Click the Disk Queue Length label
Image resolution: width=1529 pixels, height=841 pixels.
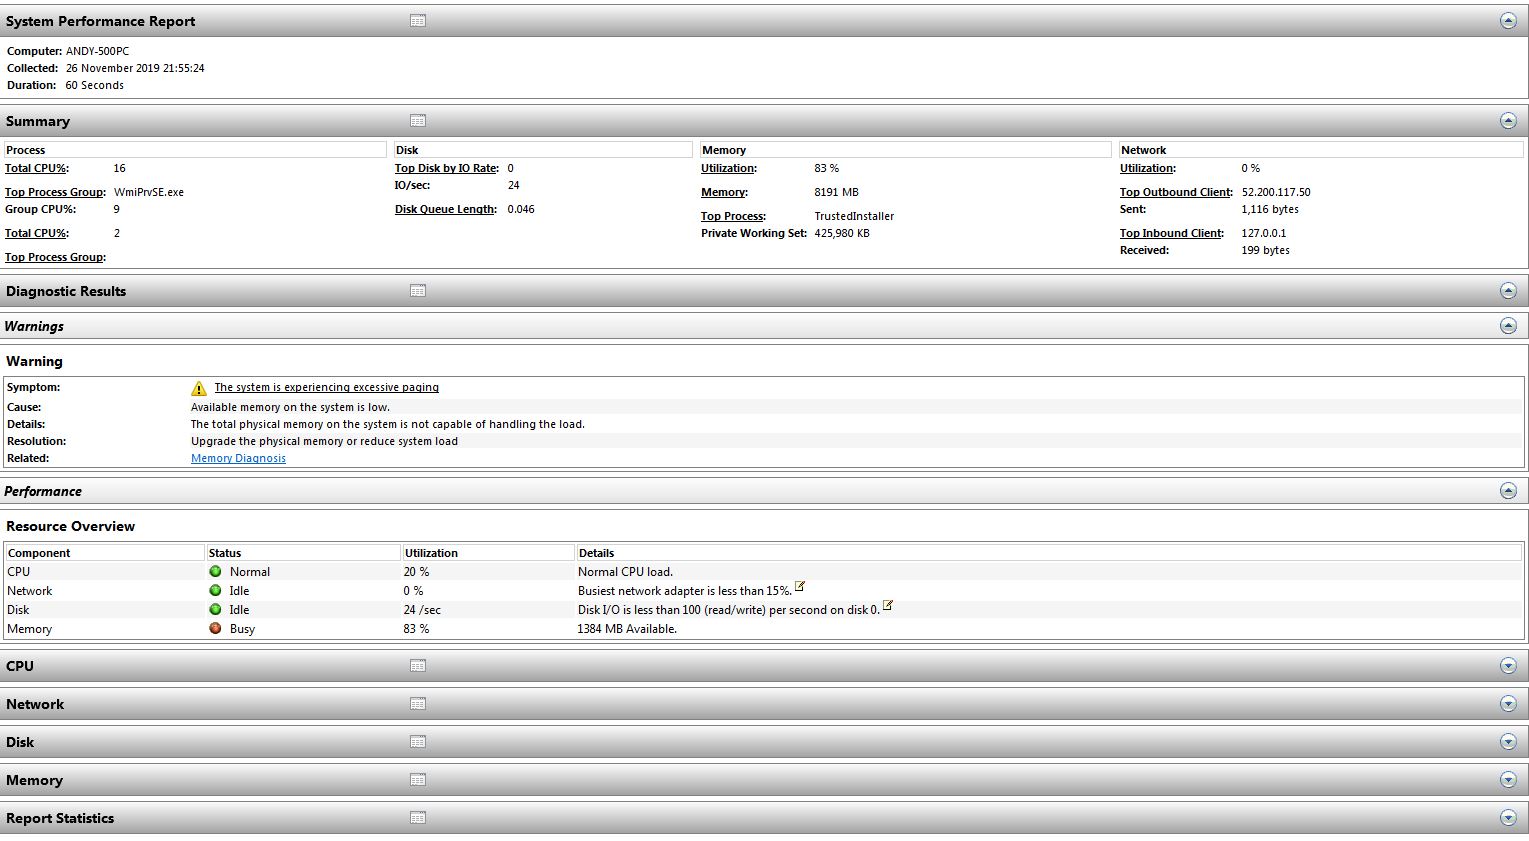[x=445, y=209]
